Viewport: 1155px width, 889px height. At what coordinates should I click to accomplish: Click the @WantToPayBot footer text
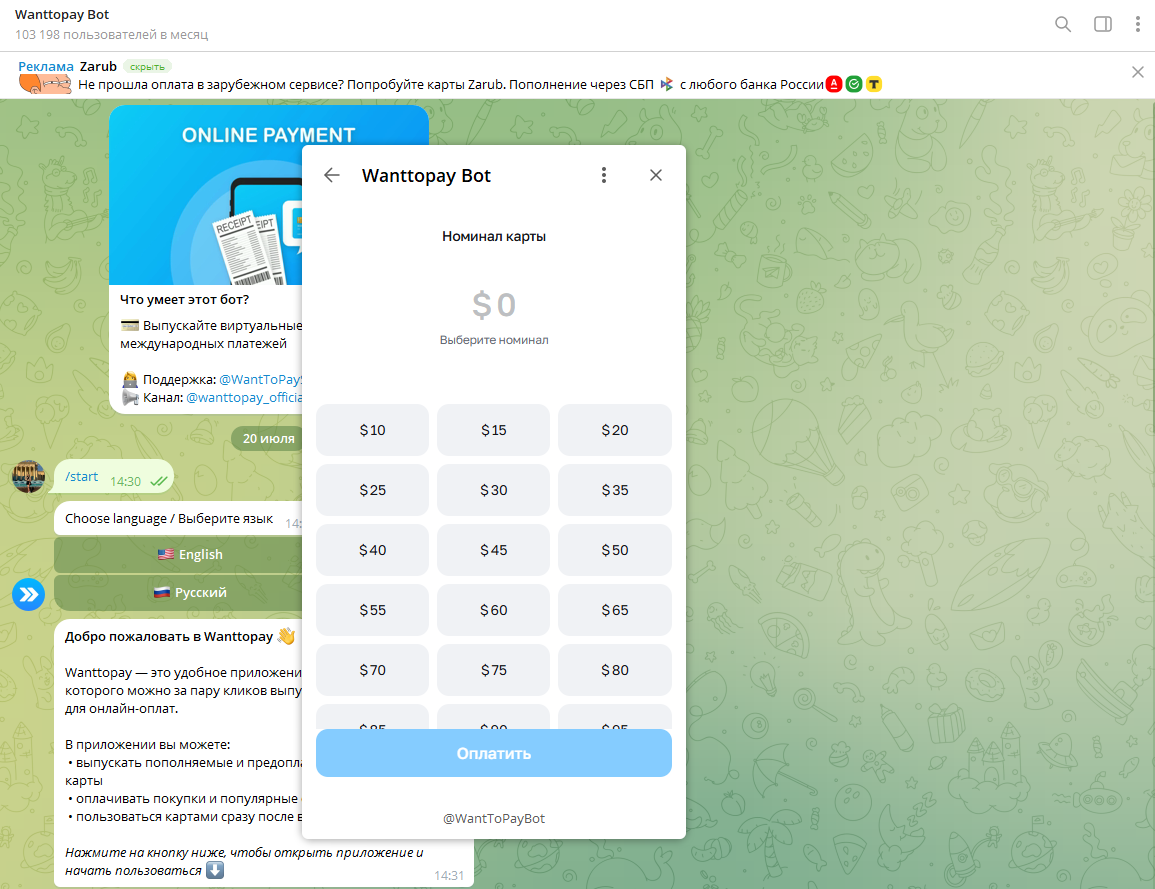tap(494, 818)
